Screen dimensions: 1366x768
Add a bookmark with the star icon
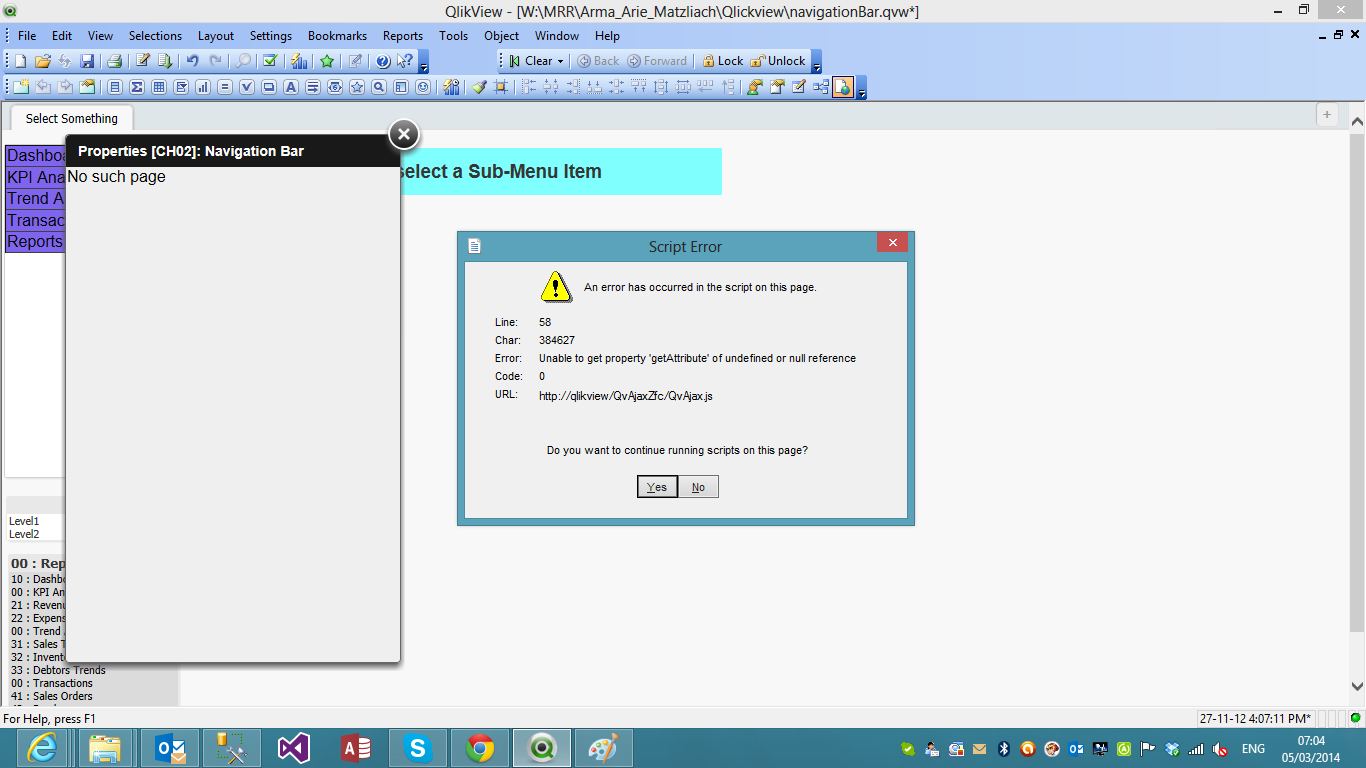(327, 61)
